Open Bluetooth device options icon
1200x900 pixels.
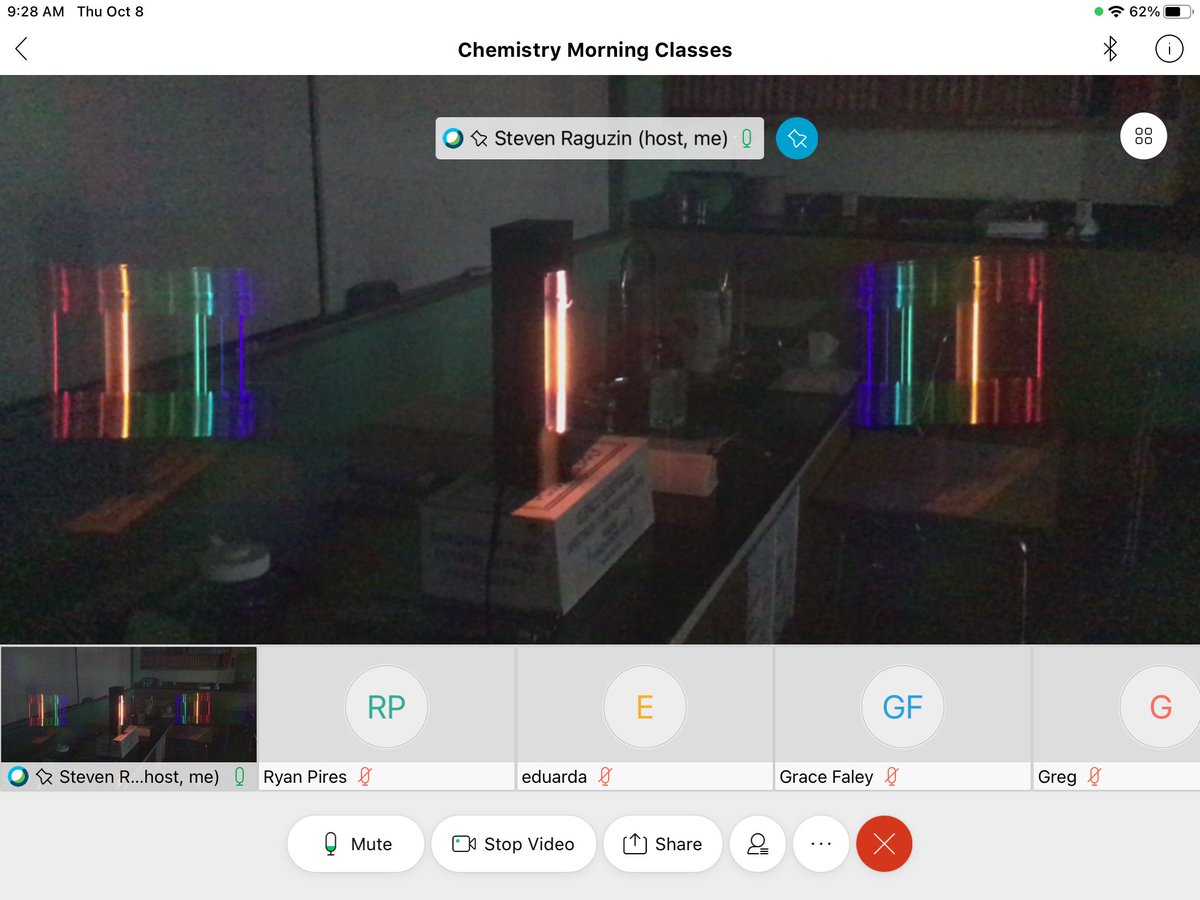click(x=1110, y=49)
